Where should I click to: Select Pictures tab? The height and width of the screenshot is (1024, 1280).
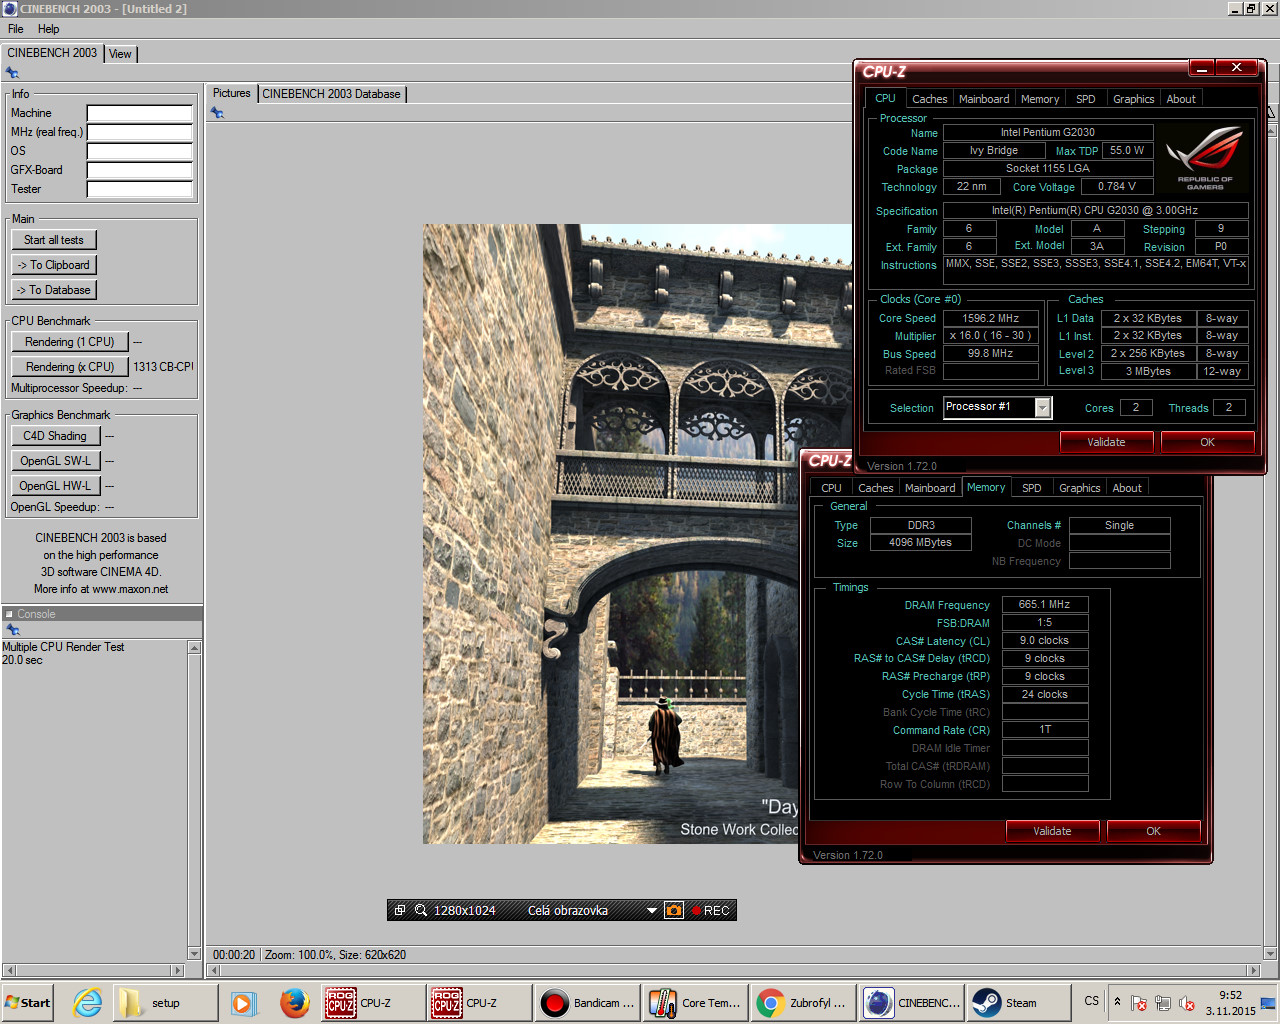click(x=231, y=93)
